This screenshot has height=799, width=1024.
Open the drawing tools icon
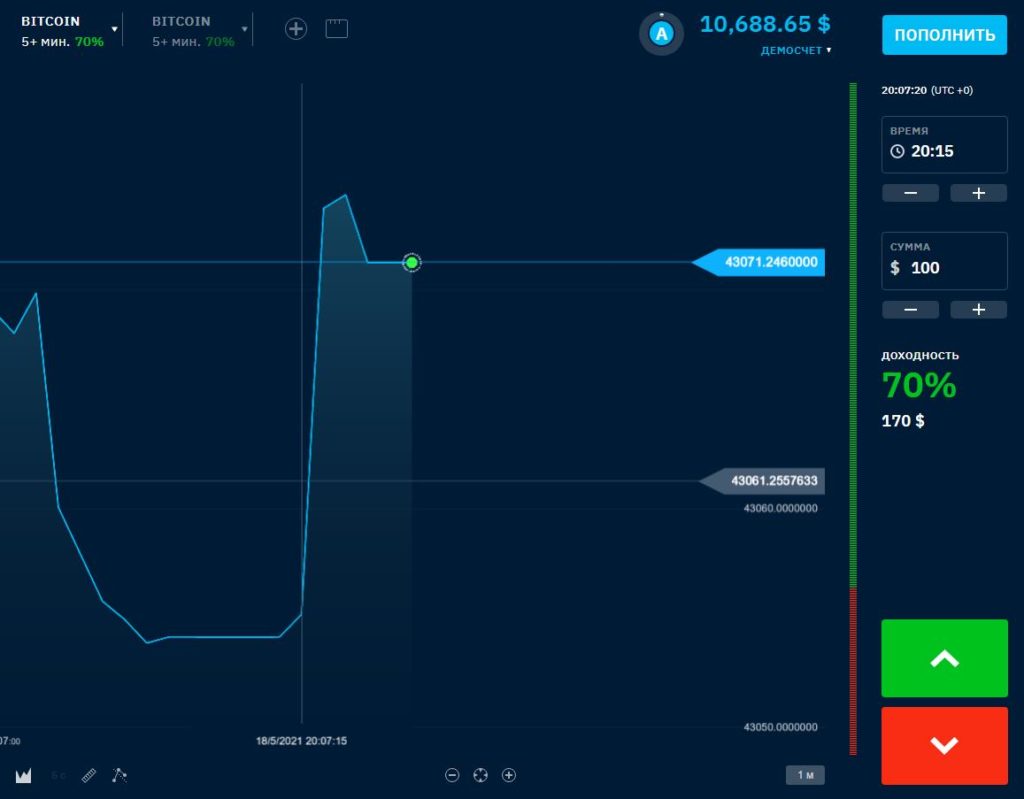pos(119,775)
